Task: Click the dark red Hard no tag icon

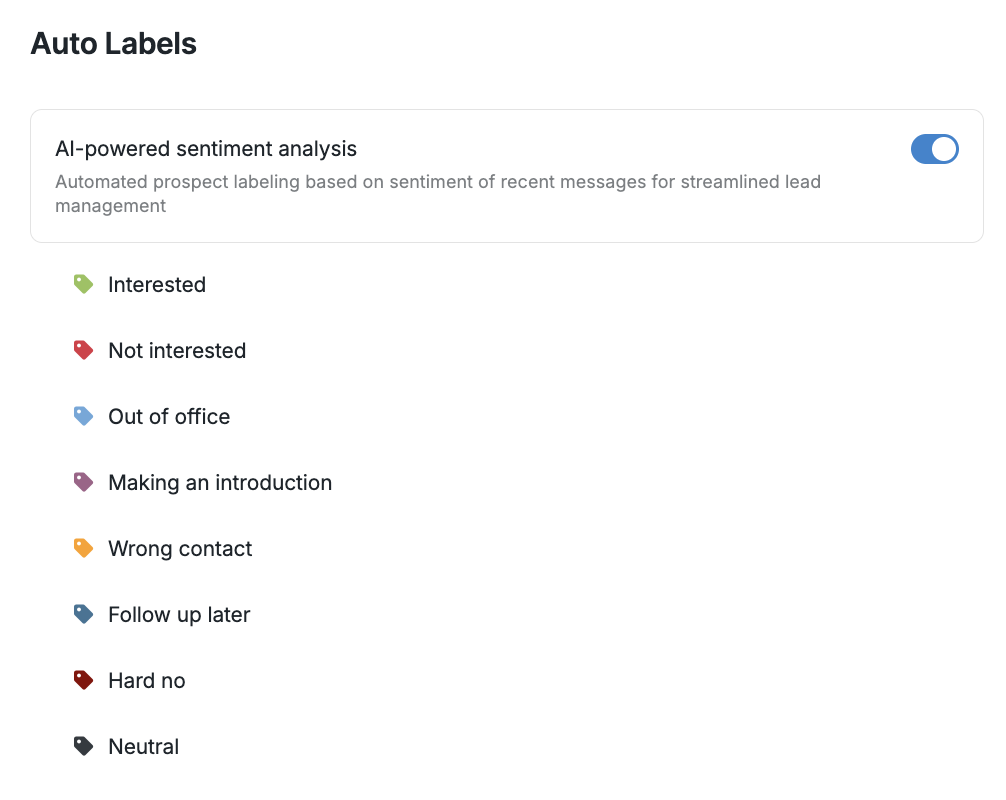Action: [84, 681]
